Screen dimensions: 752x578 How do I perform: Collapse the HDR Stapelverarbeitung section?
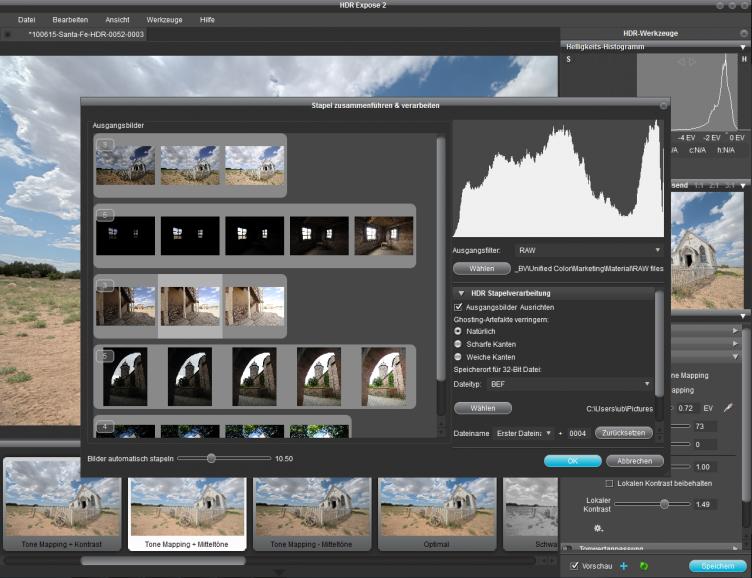pyautogui.click(x=459, y=292)
